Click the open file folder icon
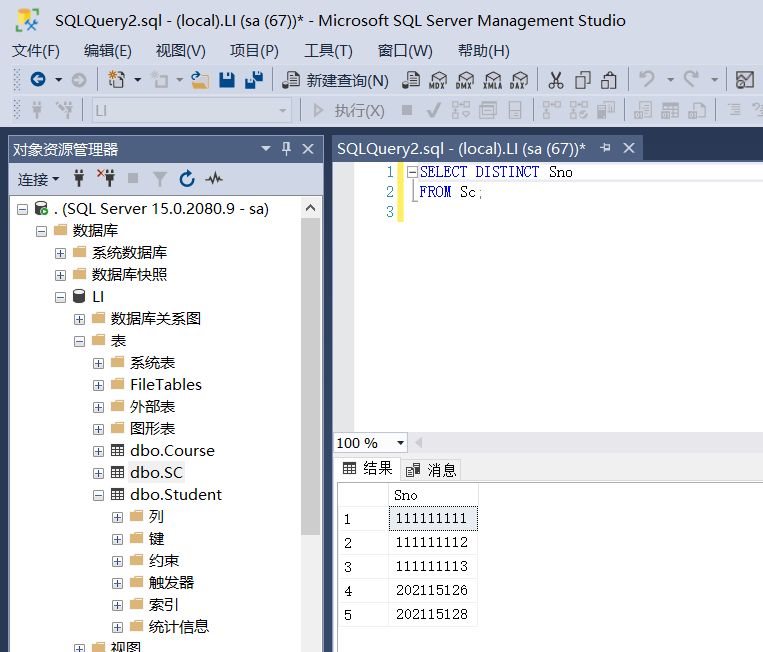 [200, 80]
